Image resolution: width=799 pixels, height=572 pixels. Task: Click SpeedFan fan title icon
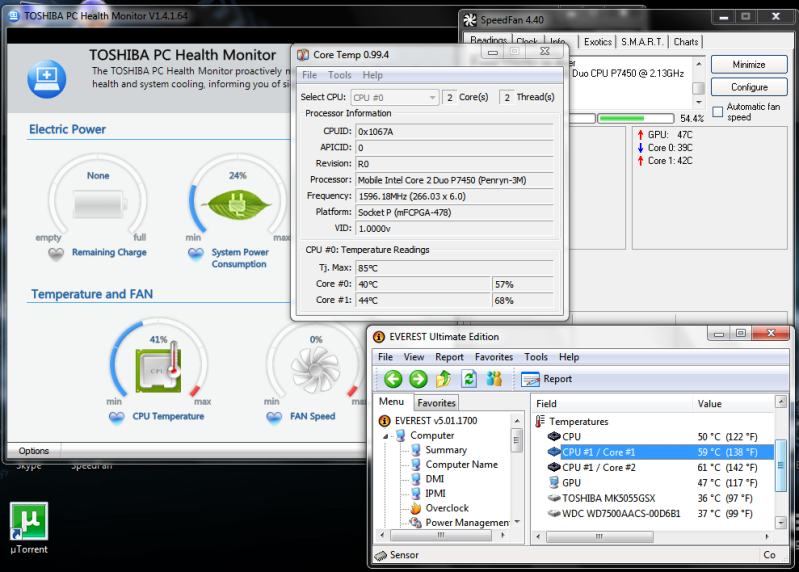click(x=470, y=20)
